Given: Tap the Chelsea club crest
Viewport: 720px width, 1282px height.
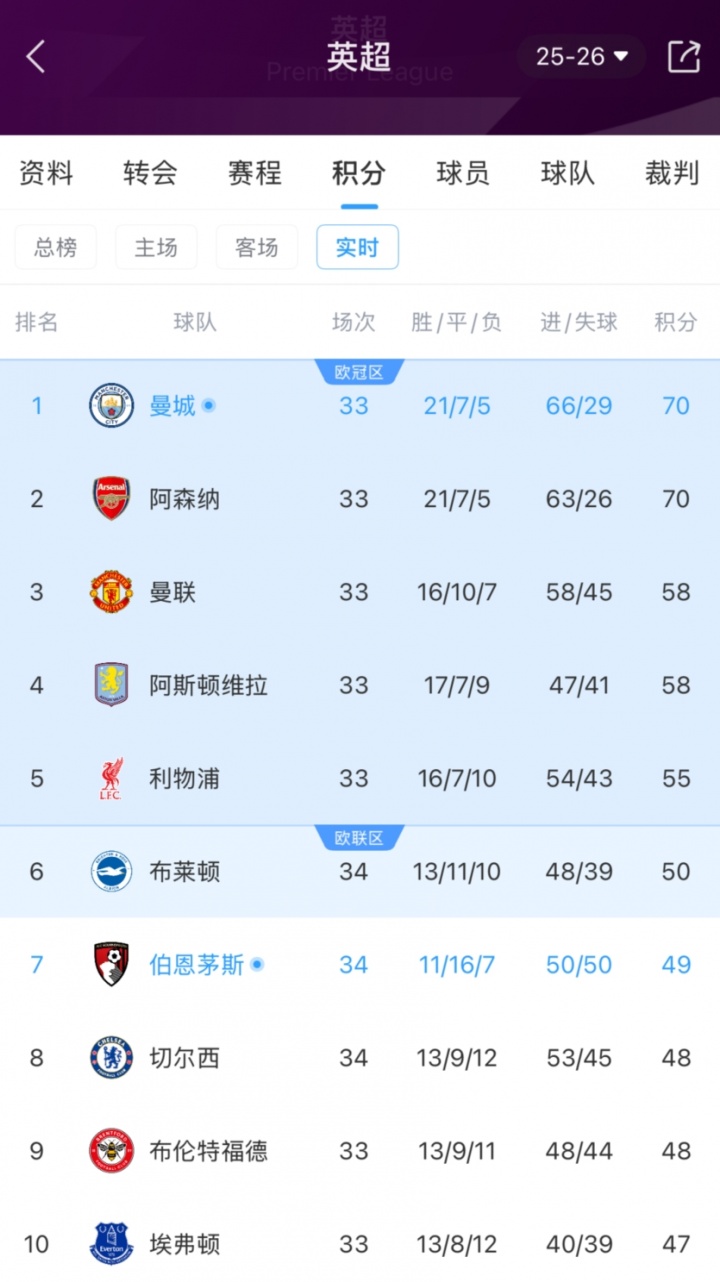Looking at the screenshot, I should coord(111,1058).
